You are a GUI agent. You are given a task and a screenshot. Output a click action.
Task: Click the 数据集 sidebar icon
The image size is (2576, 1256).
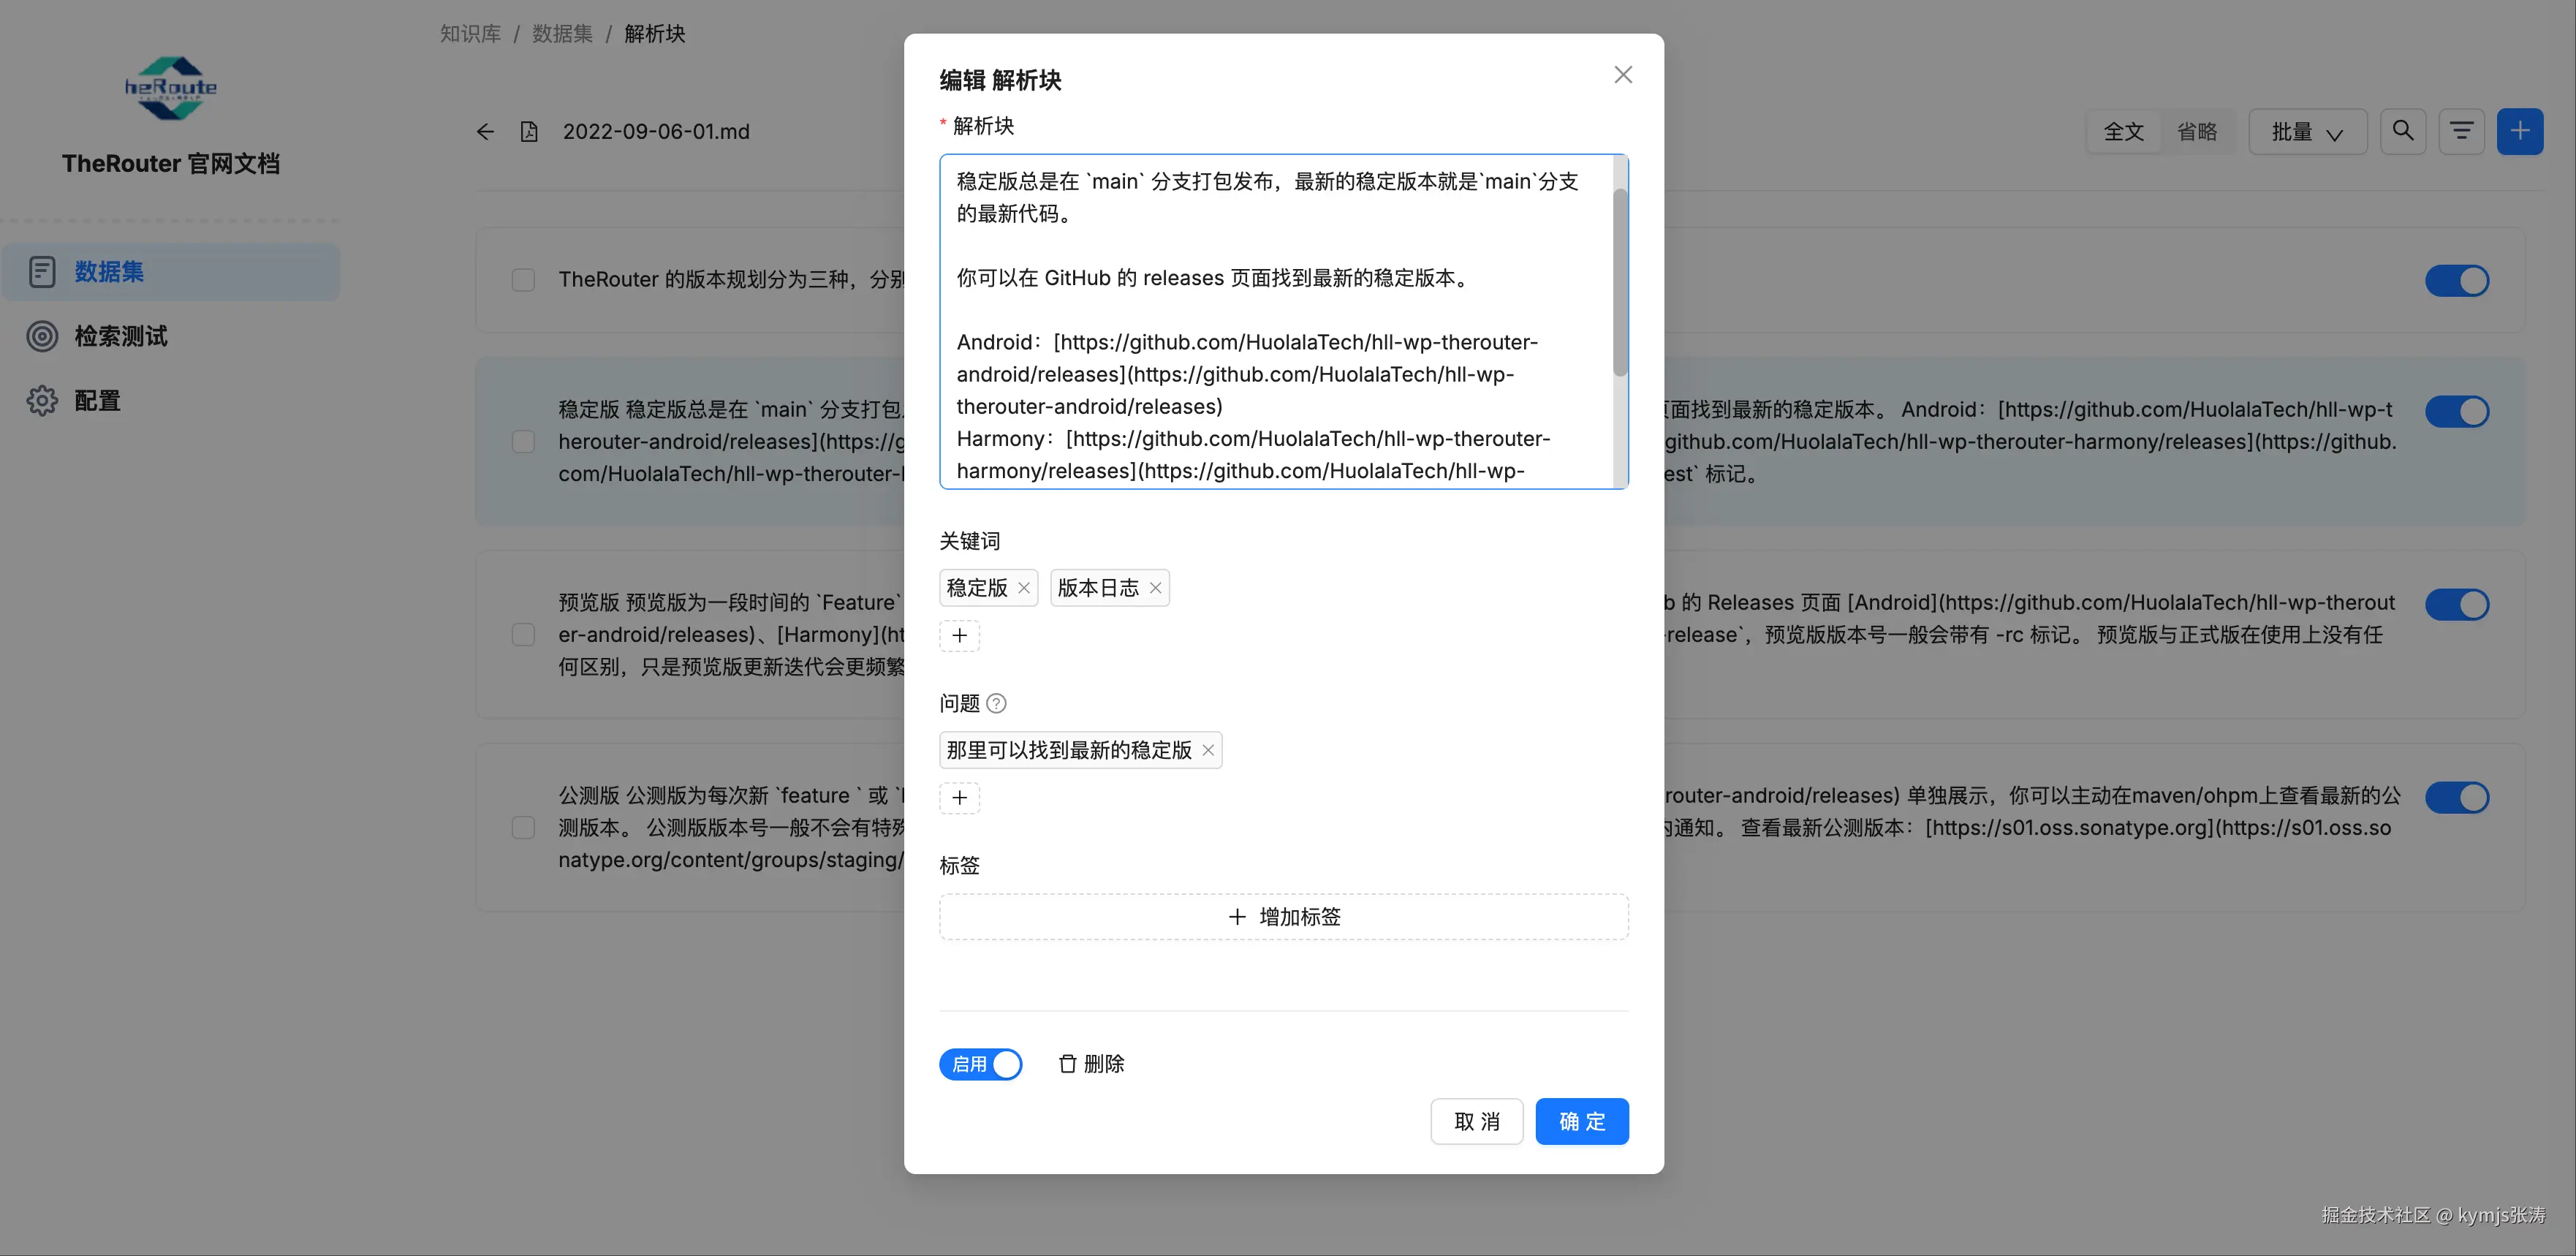[42, 272]
